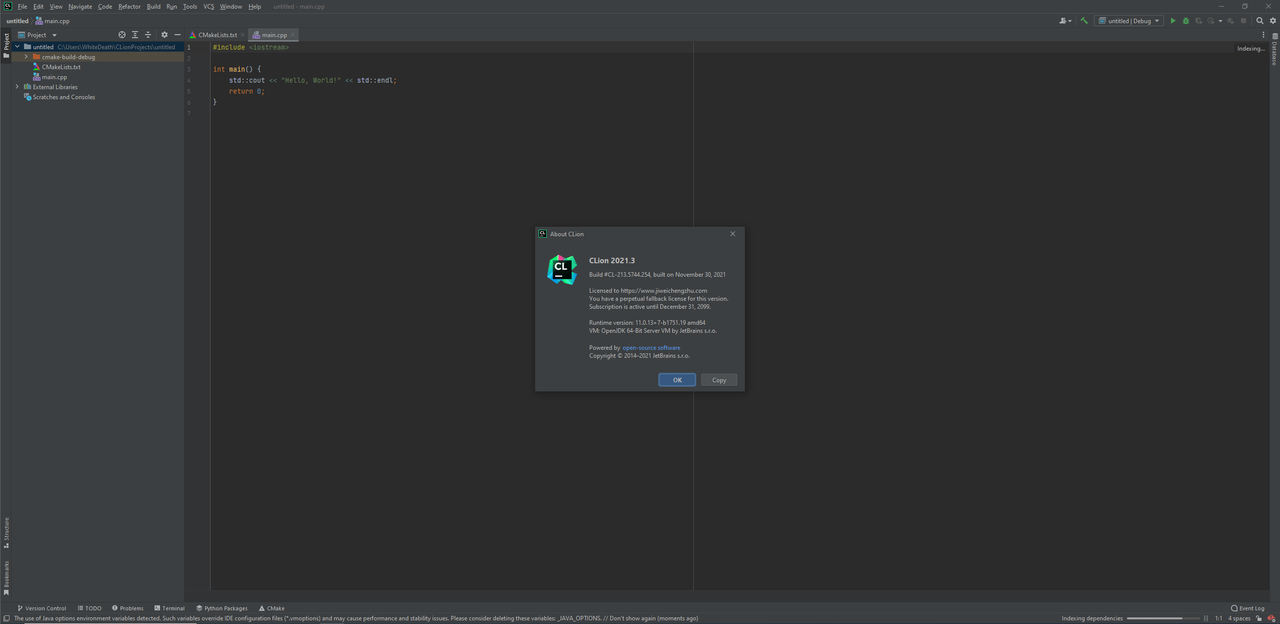The height and width of the screenshot is (624, 1280).
Task: Open the Terminal tool window
Action: pyautogui.click(x=169, y=608)
